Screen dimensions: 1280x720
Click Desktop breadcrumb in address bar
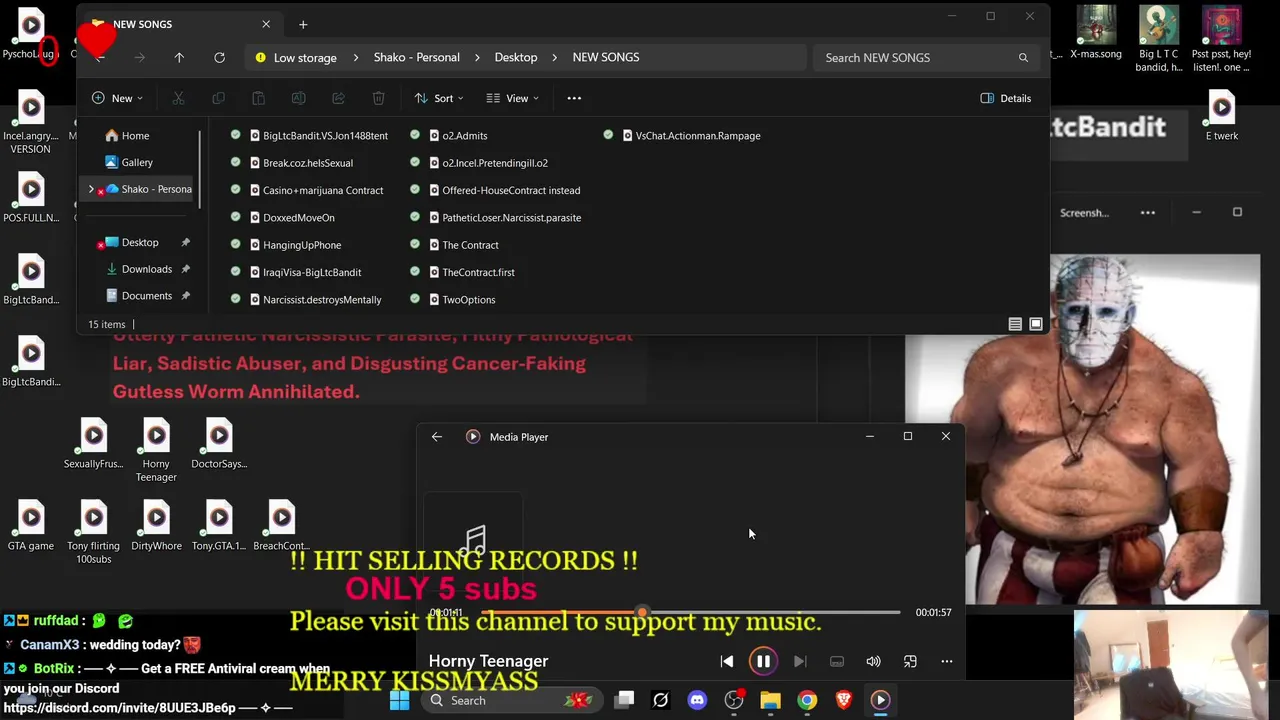click(516, 57)
